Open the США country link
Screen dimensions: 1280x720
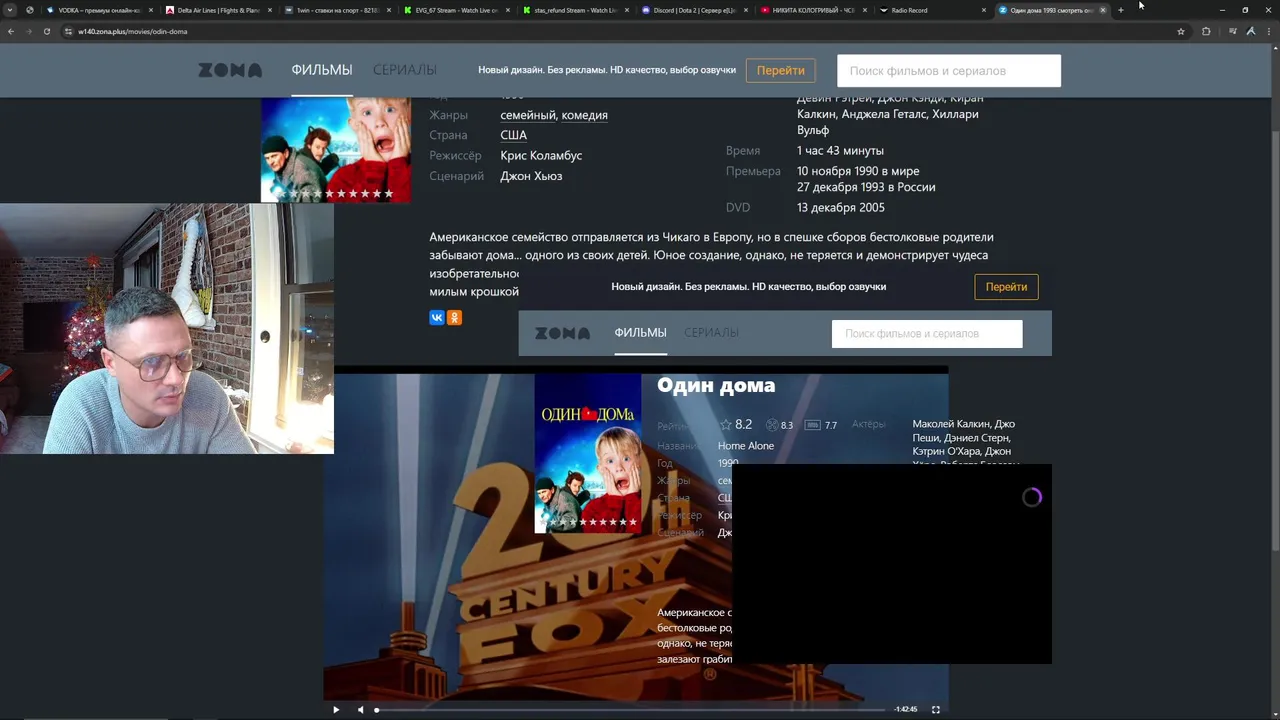(513, 135)
